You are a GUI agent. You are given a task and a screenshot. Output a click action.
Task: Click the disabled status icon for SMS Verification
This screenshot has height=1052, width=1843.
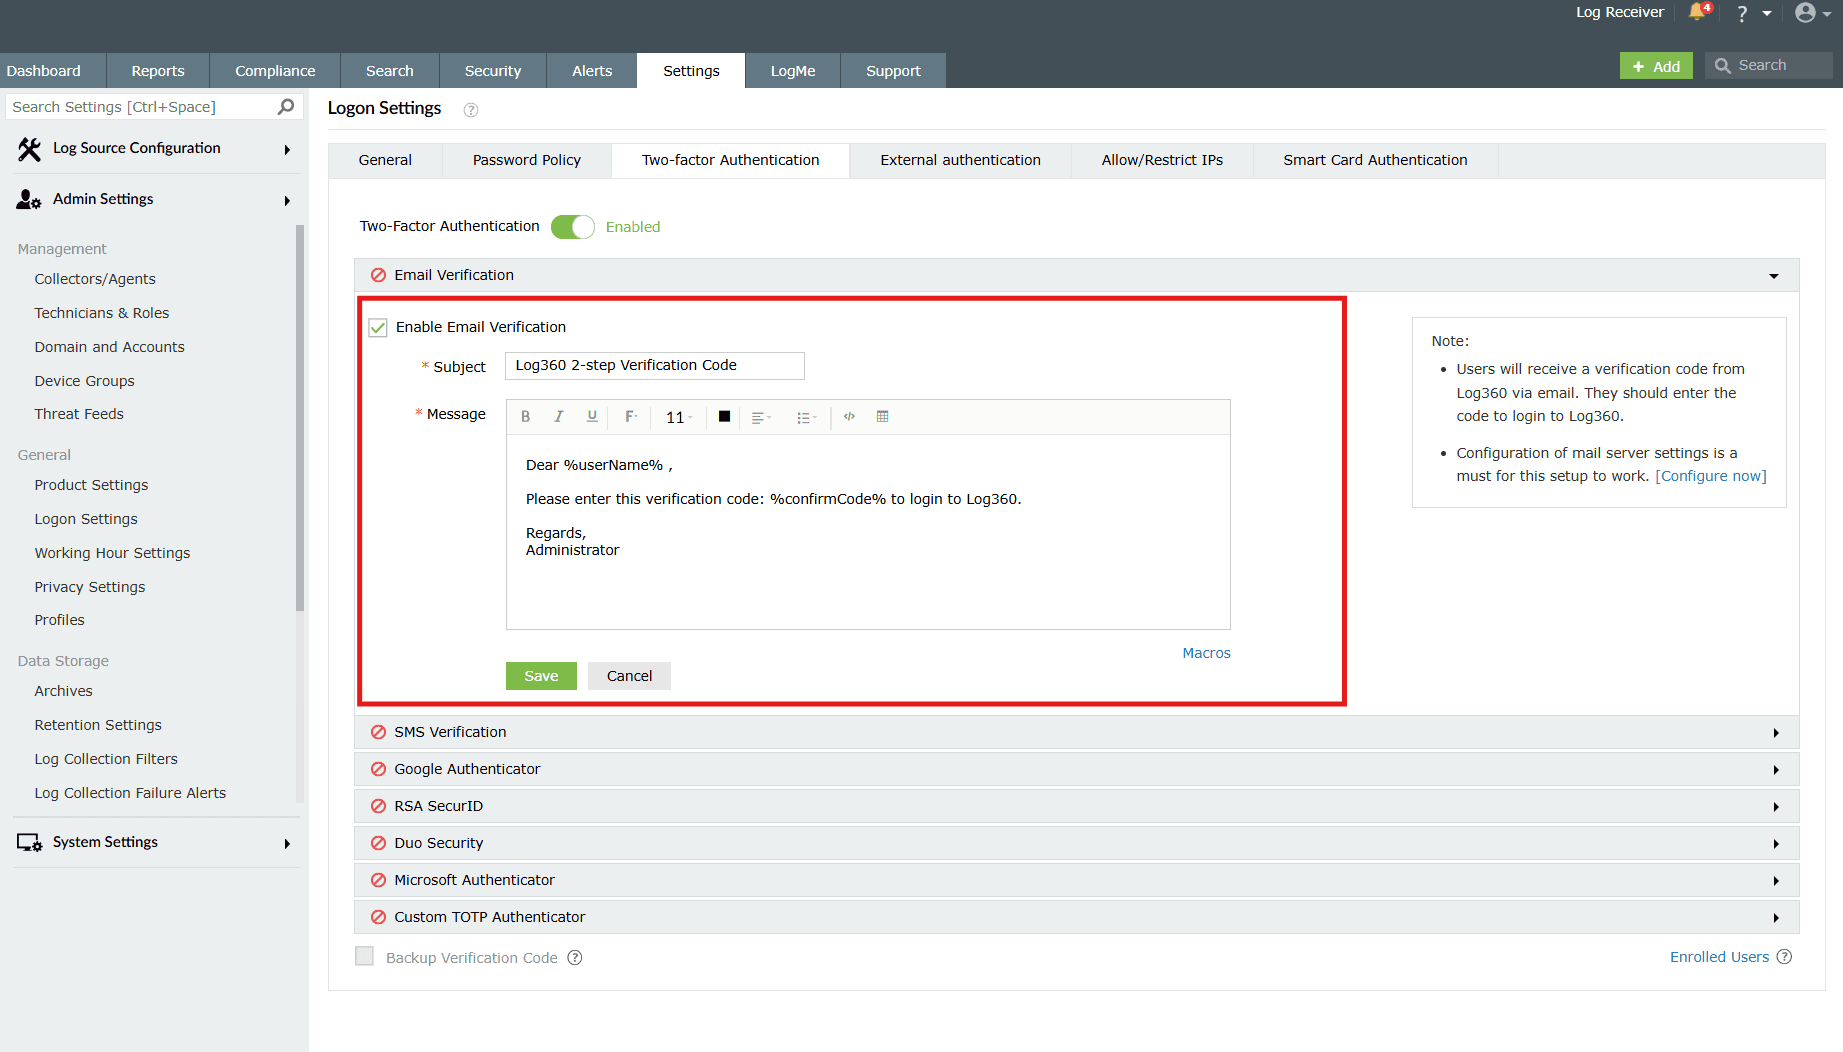378,732
